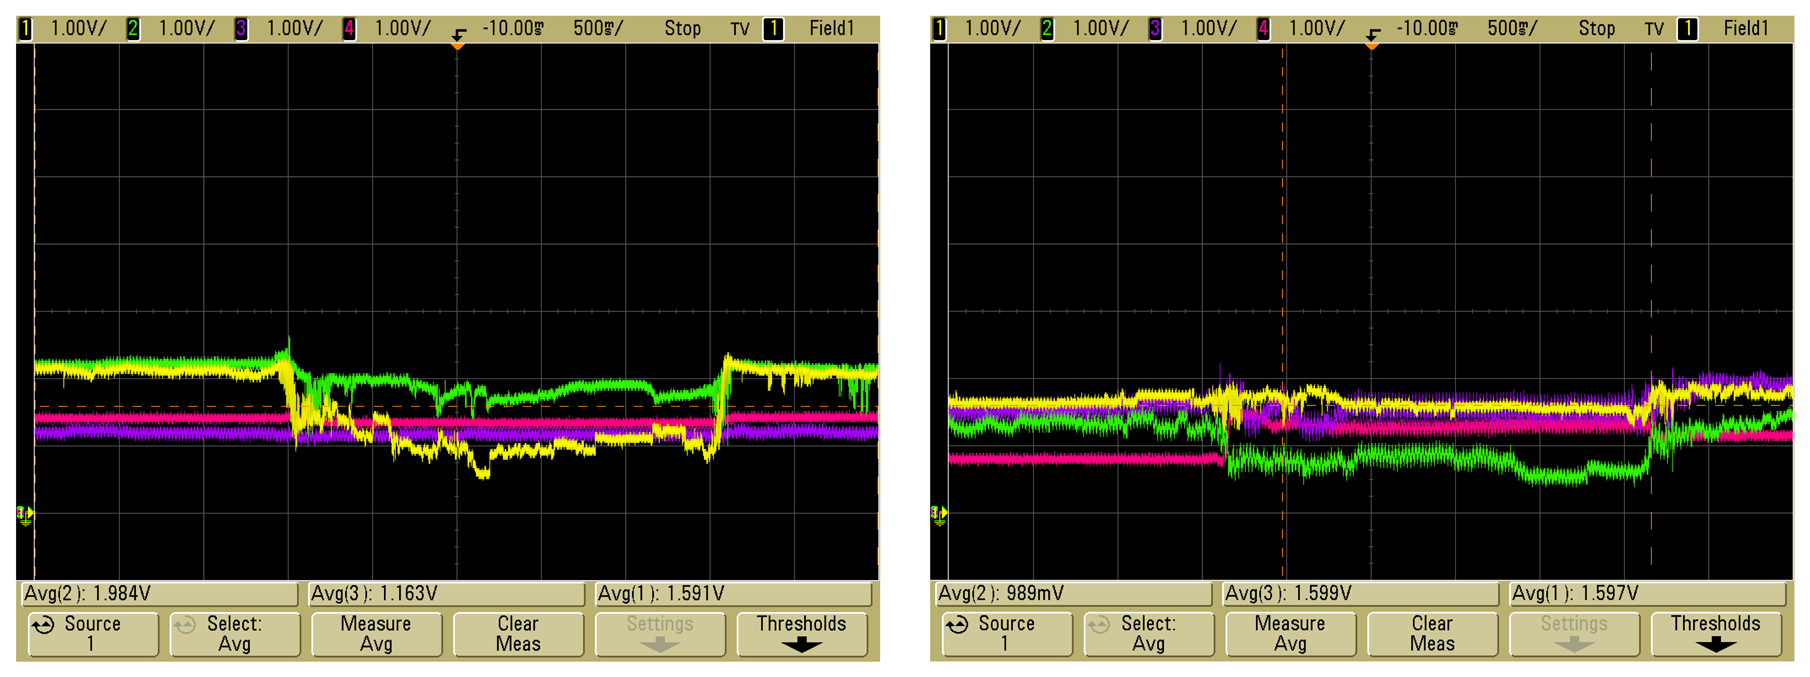
Task: Select channel 4 indicator on right scope
Action: 1263,29
